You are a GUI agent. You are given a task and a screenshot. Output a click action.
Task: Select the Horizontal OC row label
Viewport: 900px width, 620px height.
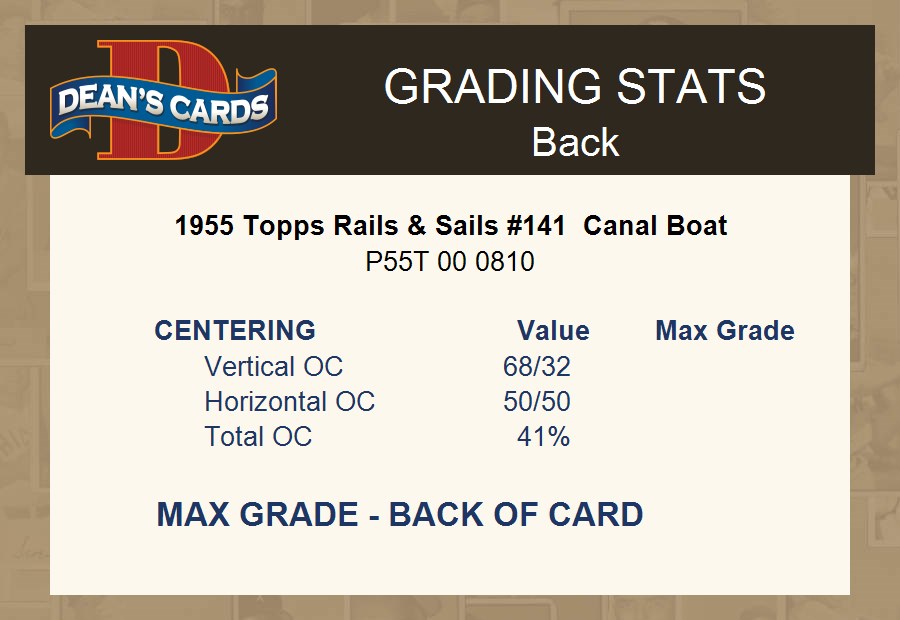289,402
